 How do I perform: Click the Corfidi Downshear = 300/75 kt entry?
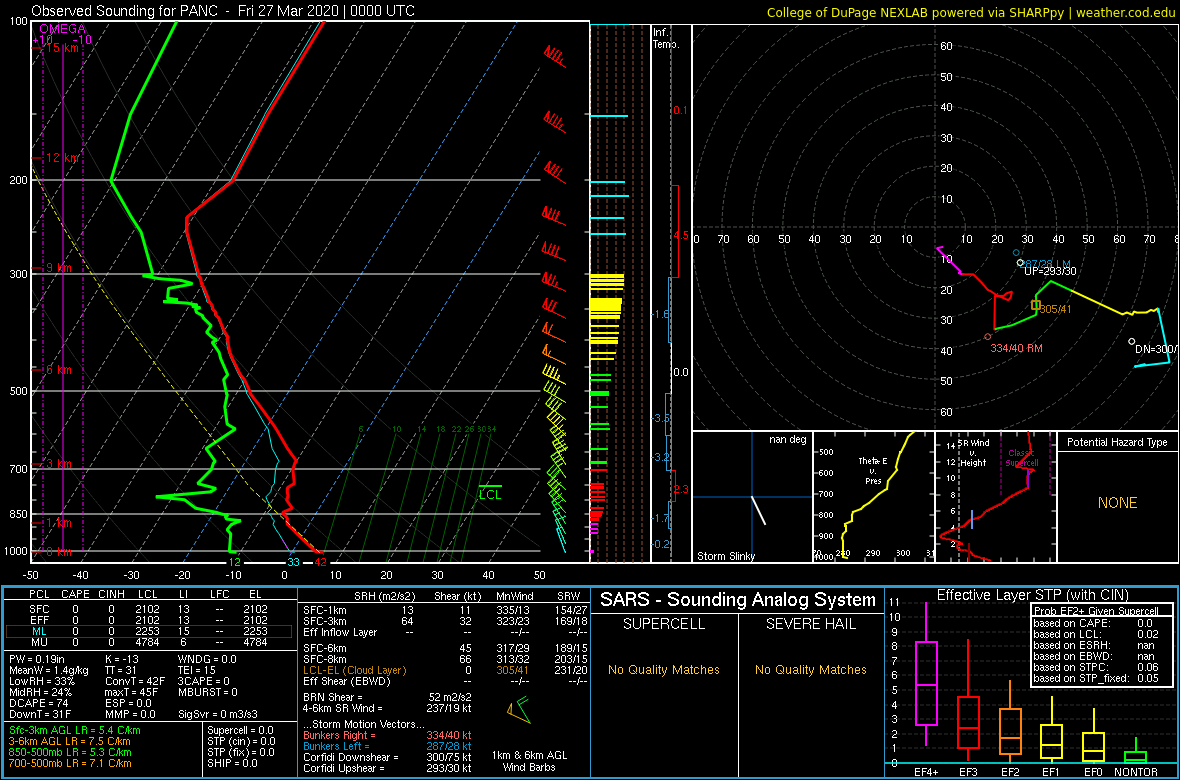(x=387, y=757)
